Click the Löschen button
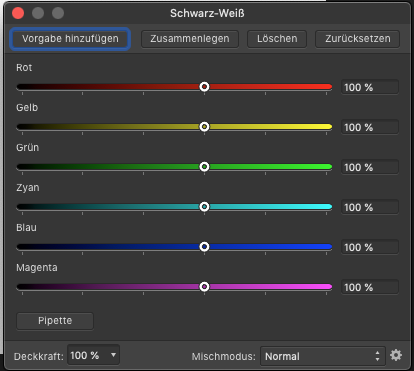The width and height of the screenshot is (414, 371). [277, 39]
